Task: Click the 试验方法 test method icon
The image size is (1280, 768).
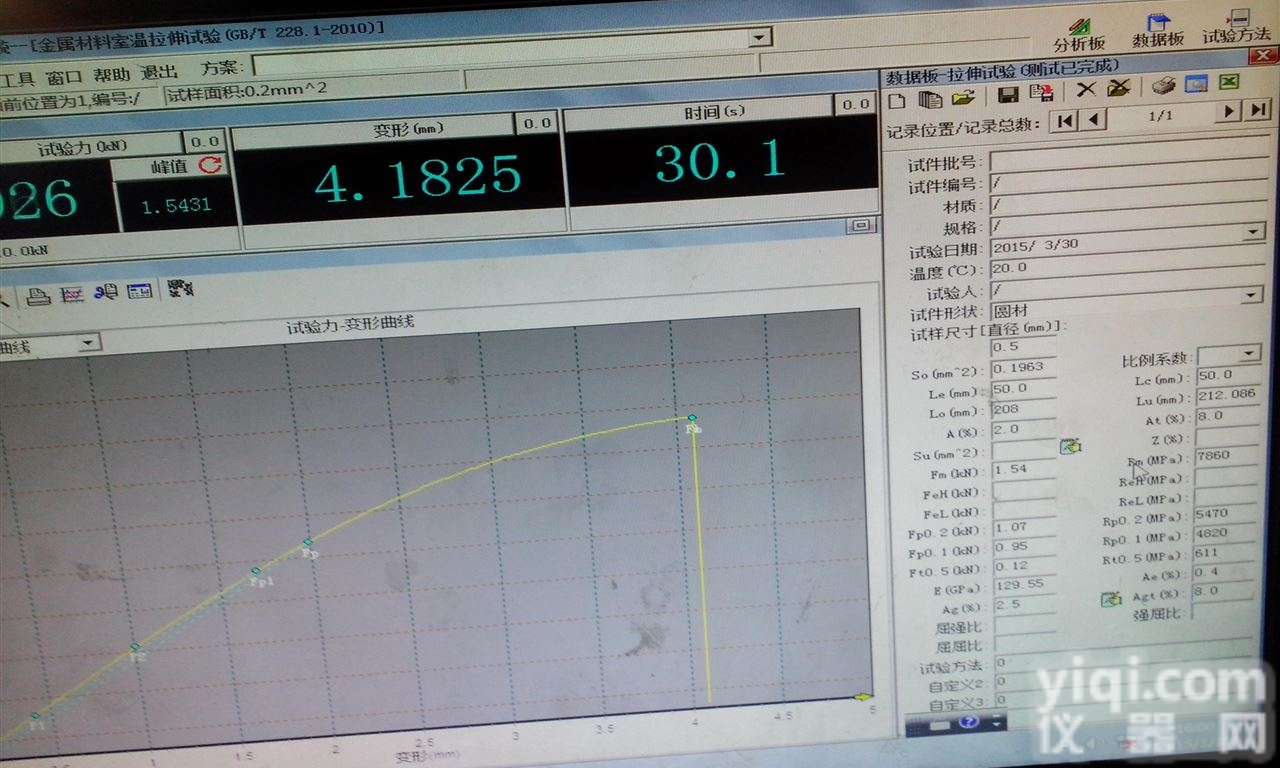Action: 1237,26
